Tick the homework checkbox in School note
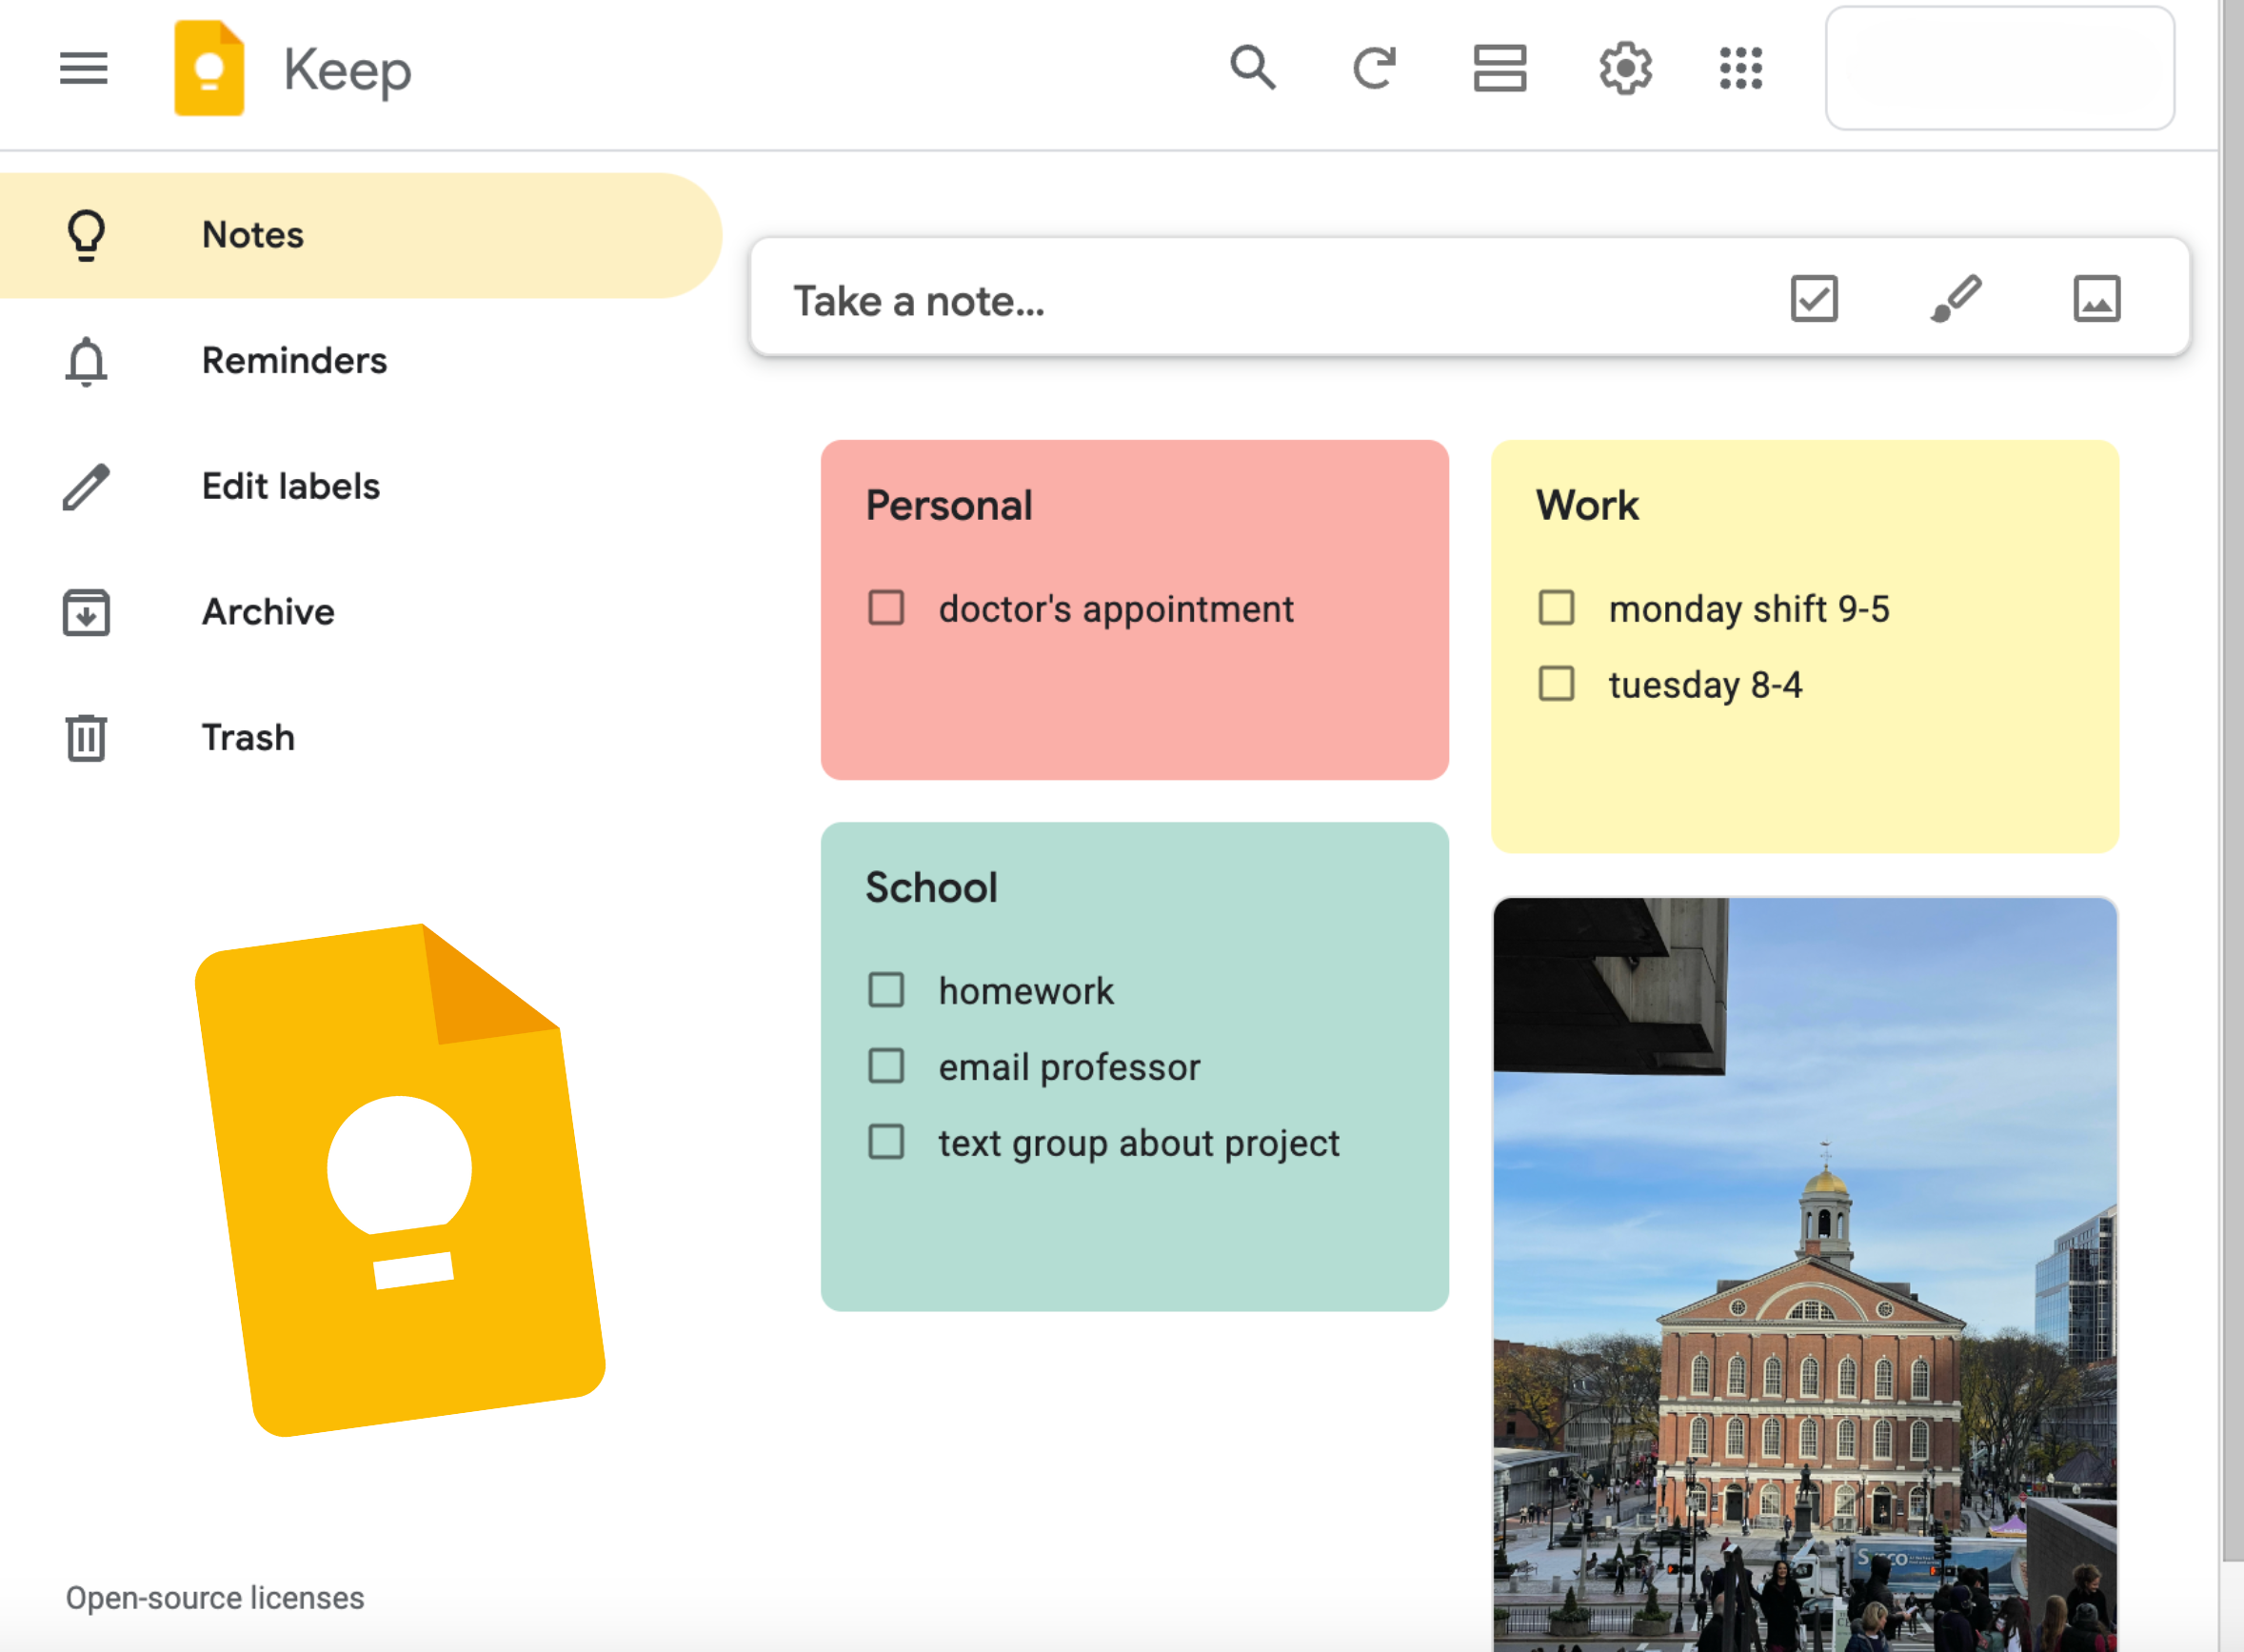Image resolution: width=2244 pixels, height=1652 pixels. tap(886, 990)
